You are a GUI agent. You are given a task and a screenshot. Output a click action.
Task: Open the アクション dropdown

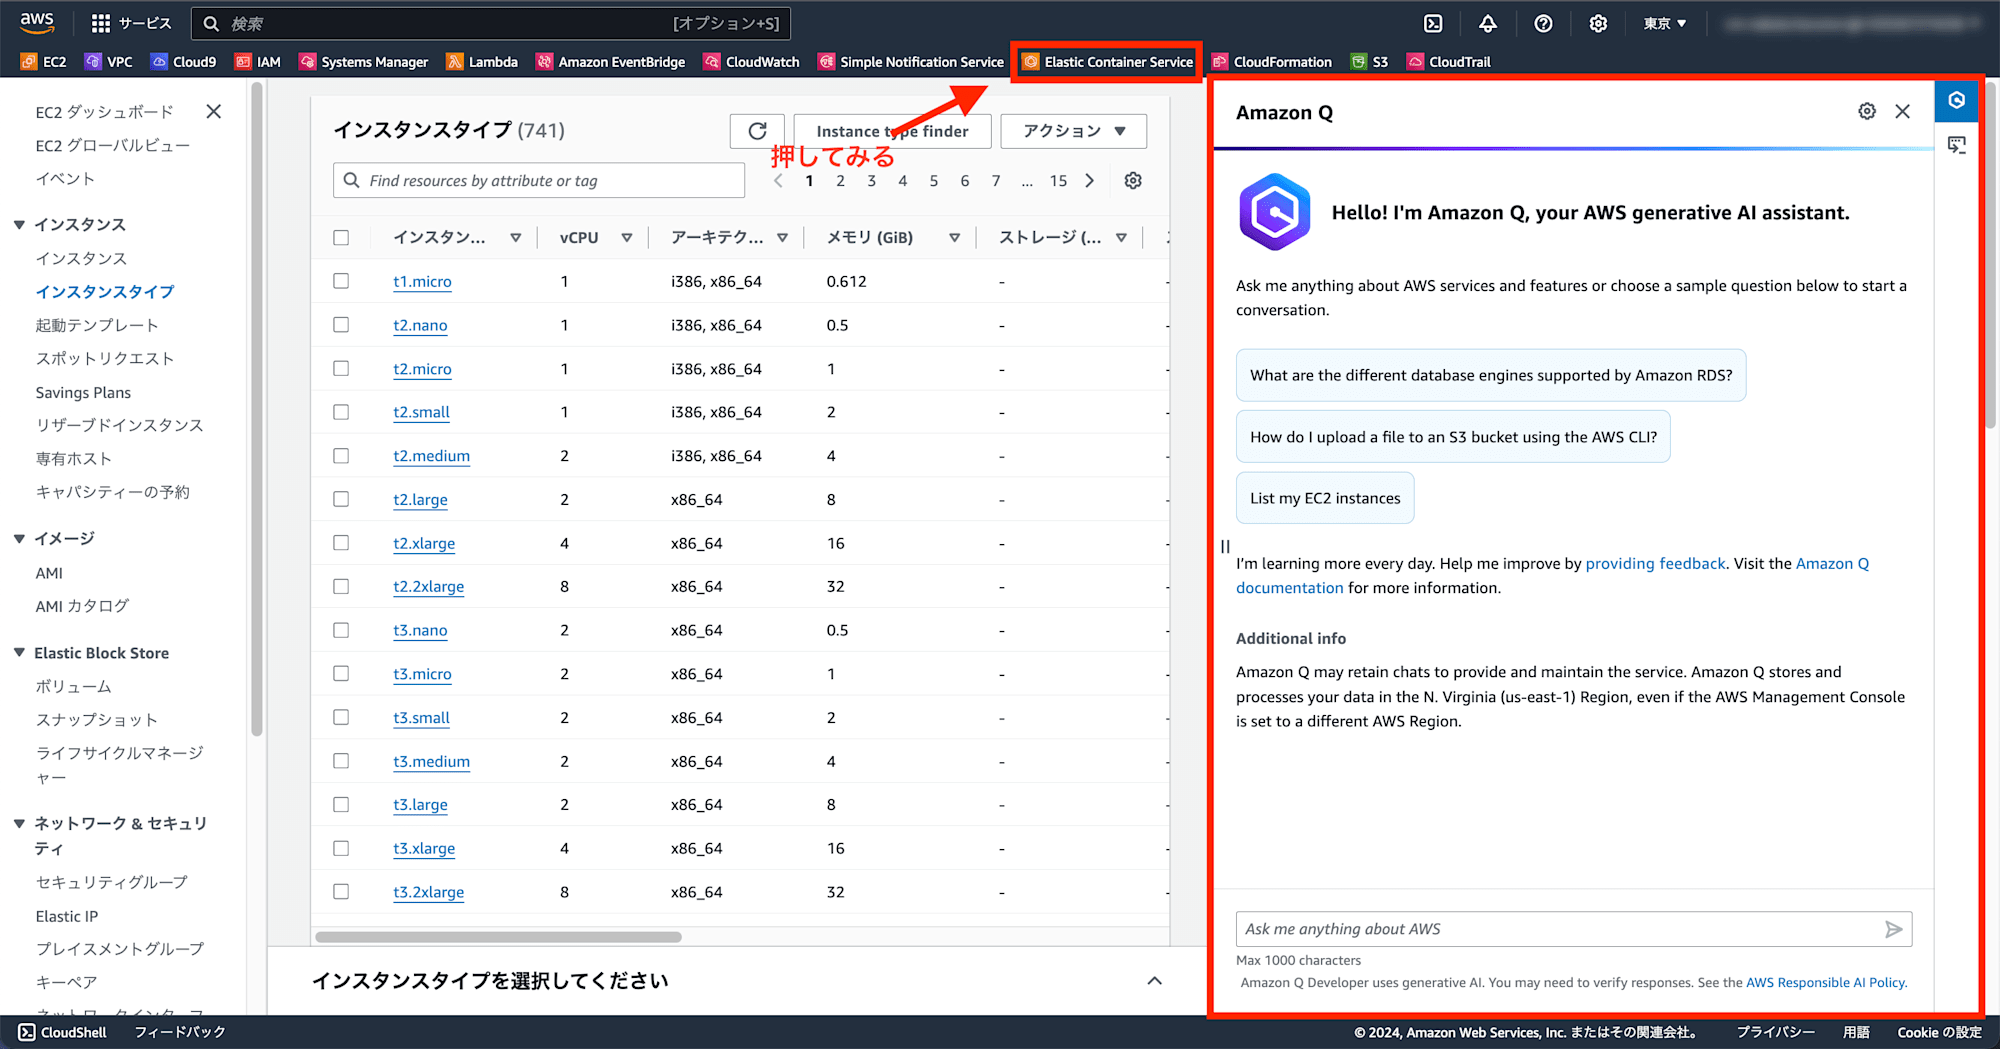[x=1073, y=131]
